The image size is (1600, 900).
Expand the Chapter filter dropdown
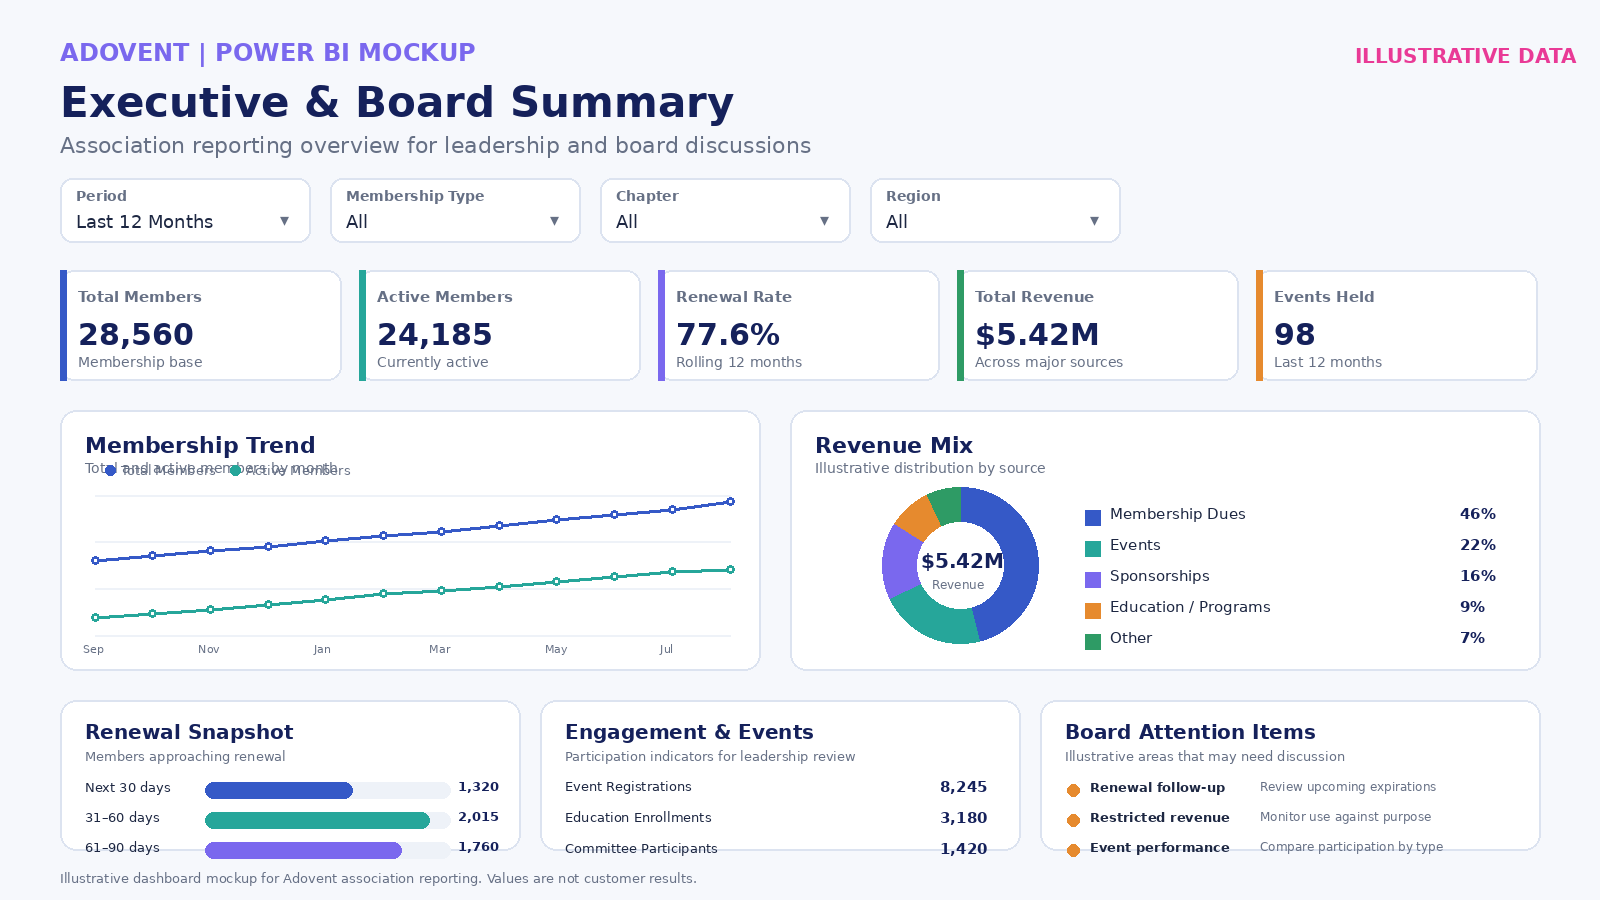coord(725,210)
